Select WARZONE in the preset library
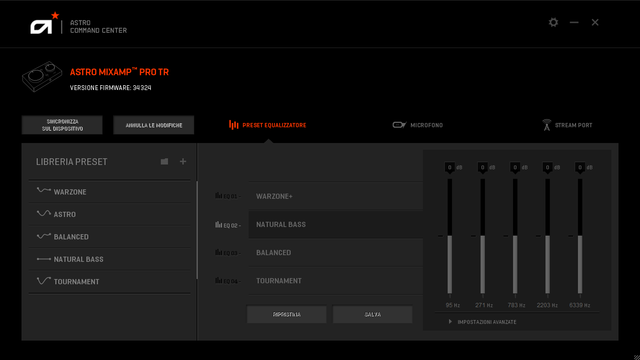 click(109, 191)
